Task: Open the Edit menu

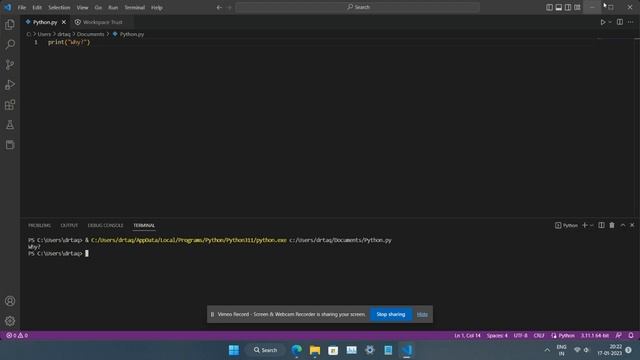Action: click(37, 7)
